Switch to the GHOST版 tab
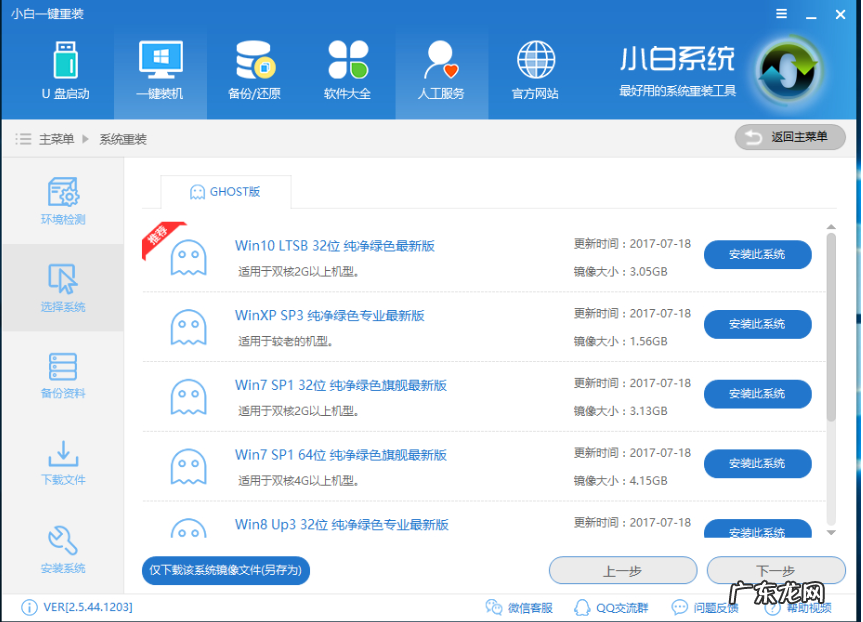This screenshot has height=622, width=863. click(226, 191)
